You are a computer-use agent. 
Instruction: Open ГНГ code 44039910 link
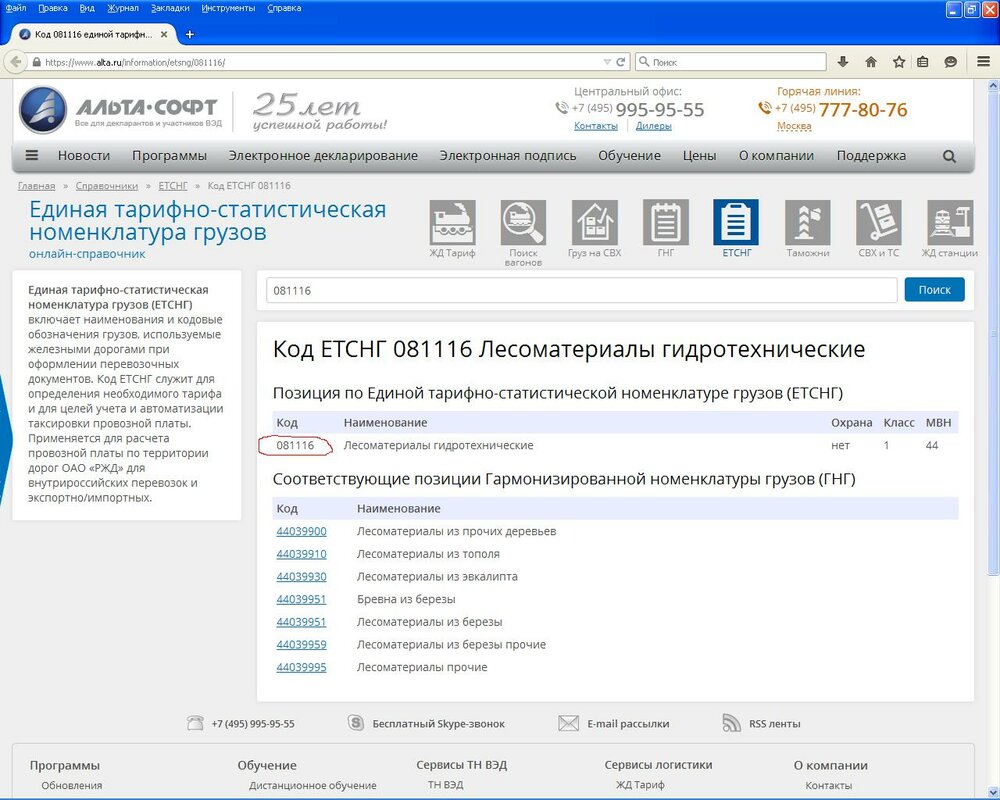[301, 554]
